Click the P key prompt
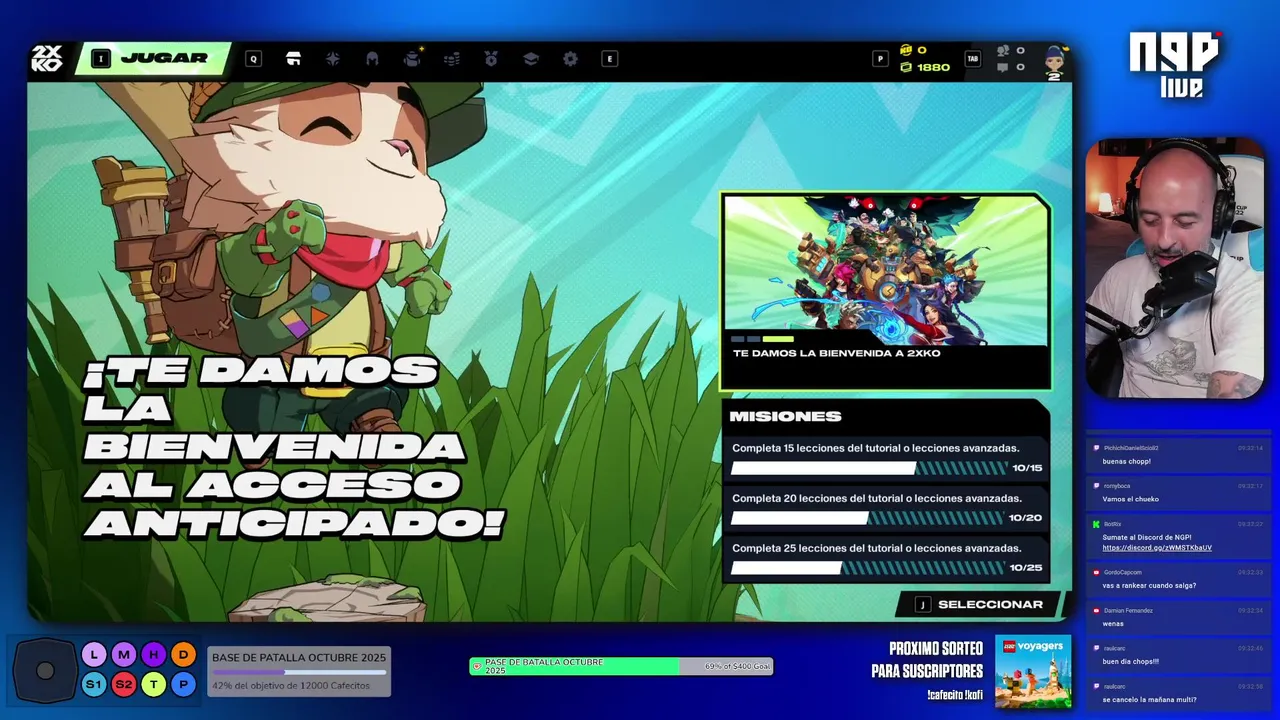The width and height of the screenshot is (1280, 720). (x=880, y=59)
